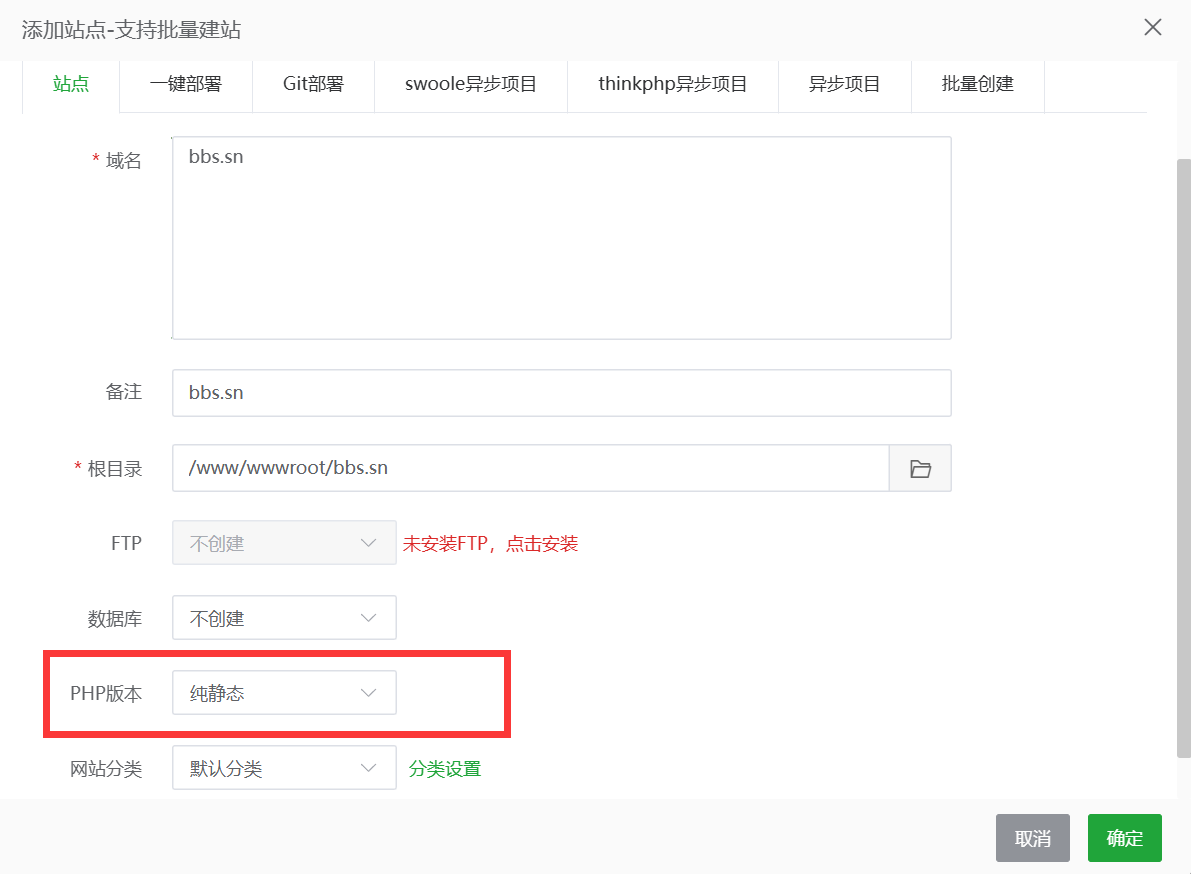Screen dimensions: 1191x874
Task: Click the dialog vertical scrollbar
Action: click(x=1183, y=458)
